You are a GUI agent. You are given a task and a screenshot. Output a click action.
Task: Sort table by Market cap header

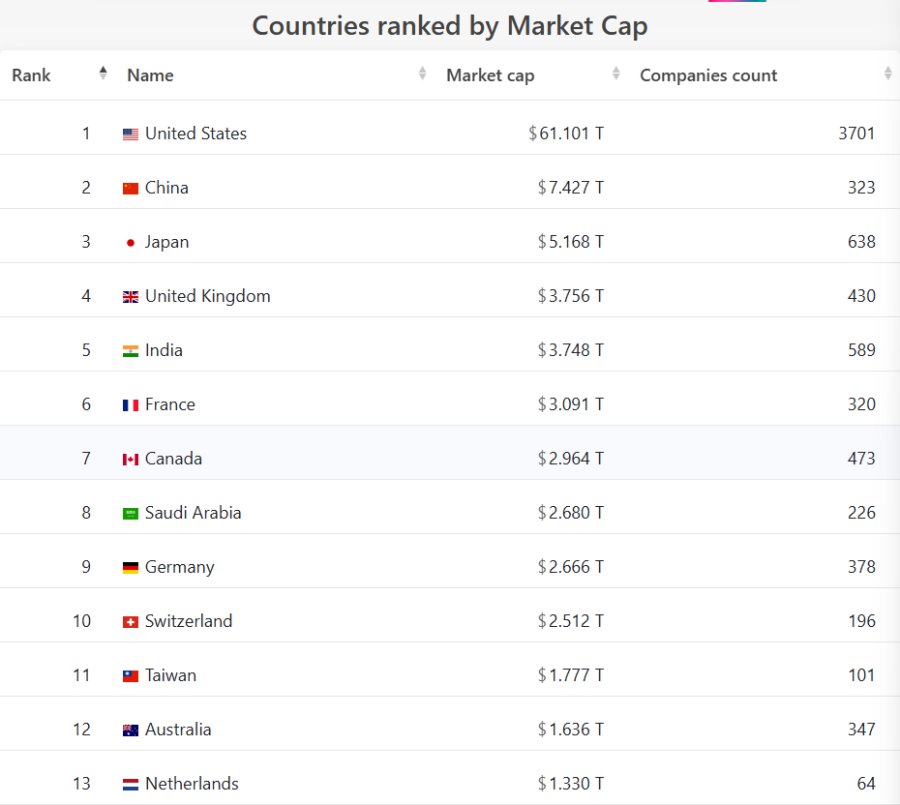pos(490,75)
